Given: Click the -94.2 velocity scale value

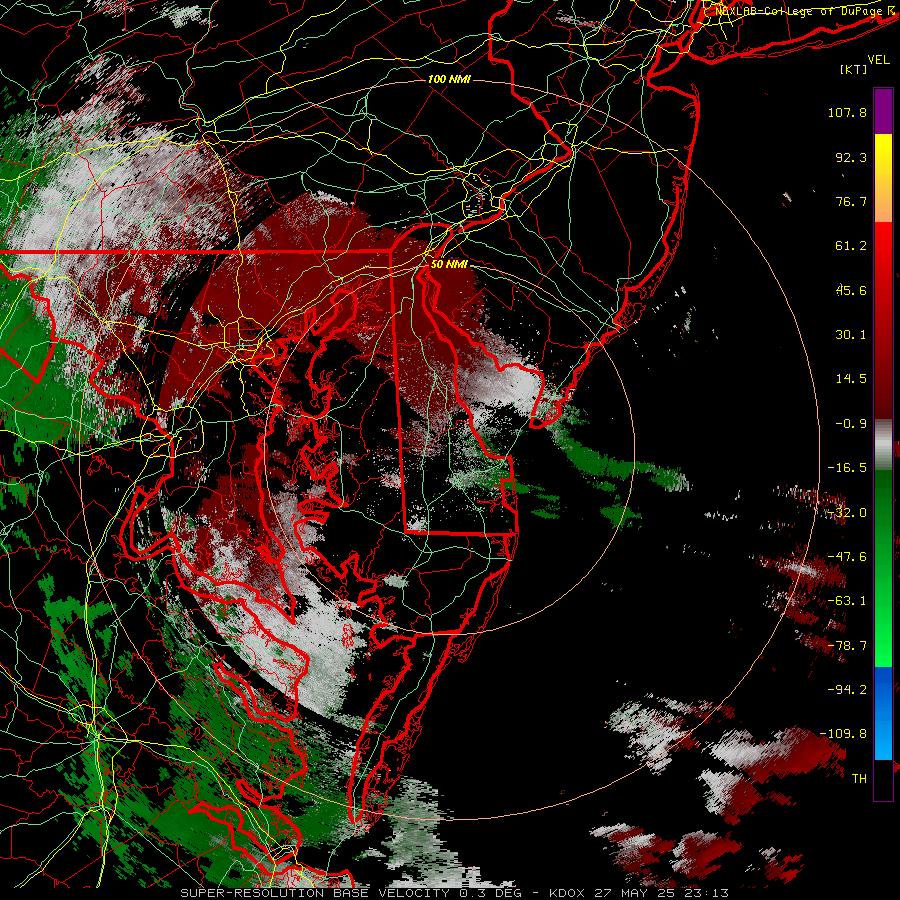Looking at the screenshot, I should point(847,689).
